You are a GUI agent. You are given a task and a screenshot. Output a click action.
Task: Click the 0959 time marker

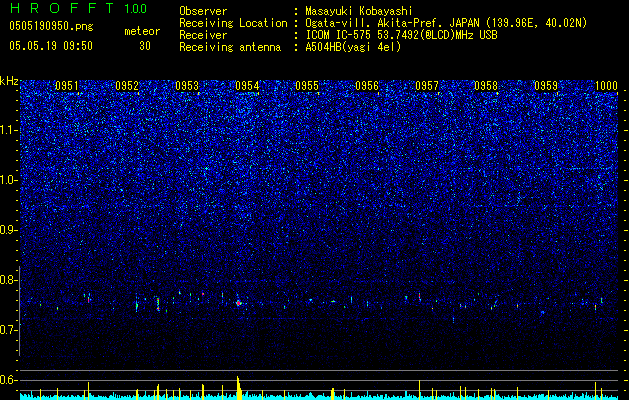click(546, 86)
